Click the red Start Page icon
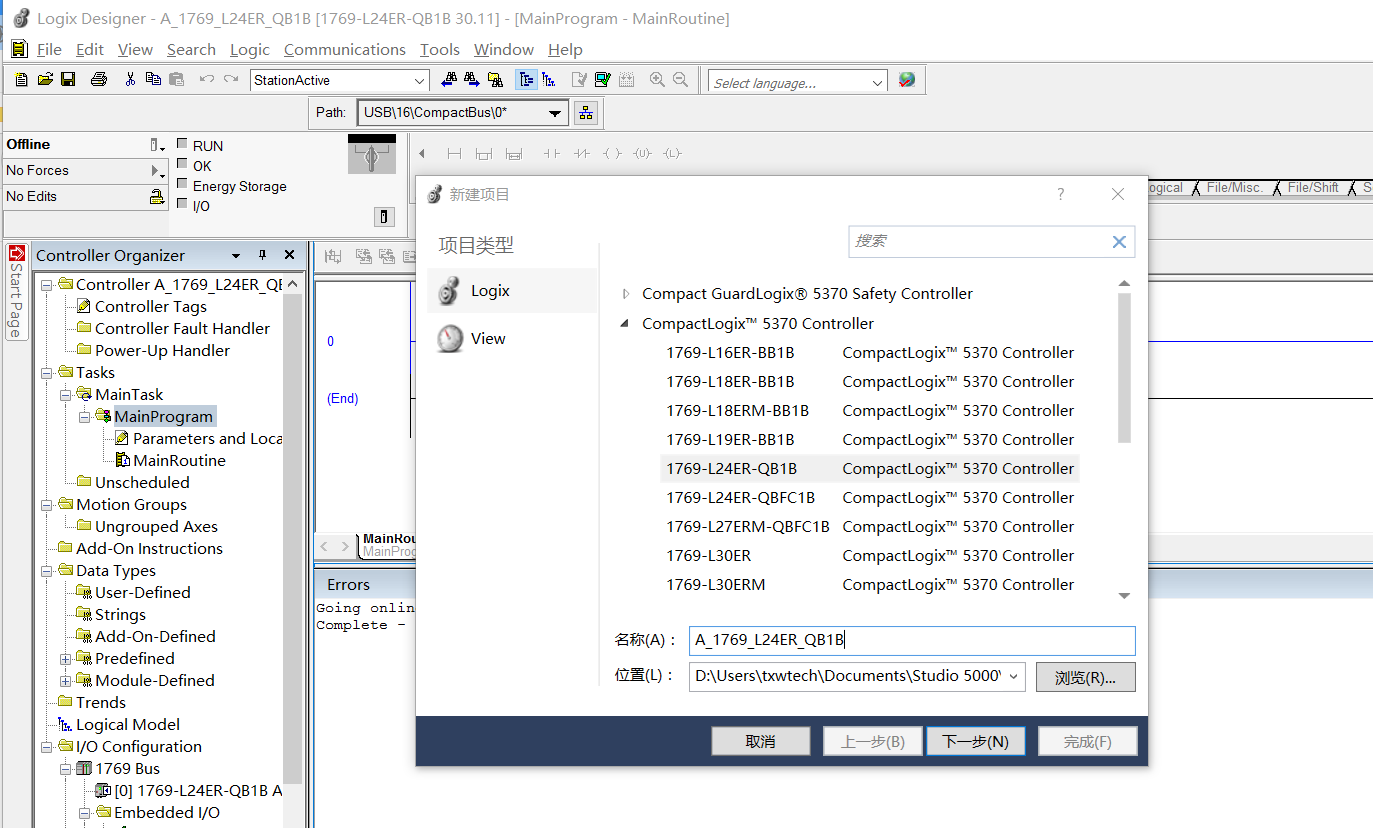This screenshot has width=1373, height=828. click(16, 253)
